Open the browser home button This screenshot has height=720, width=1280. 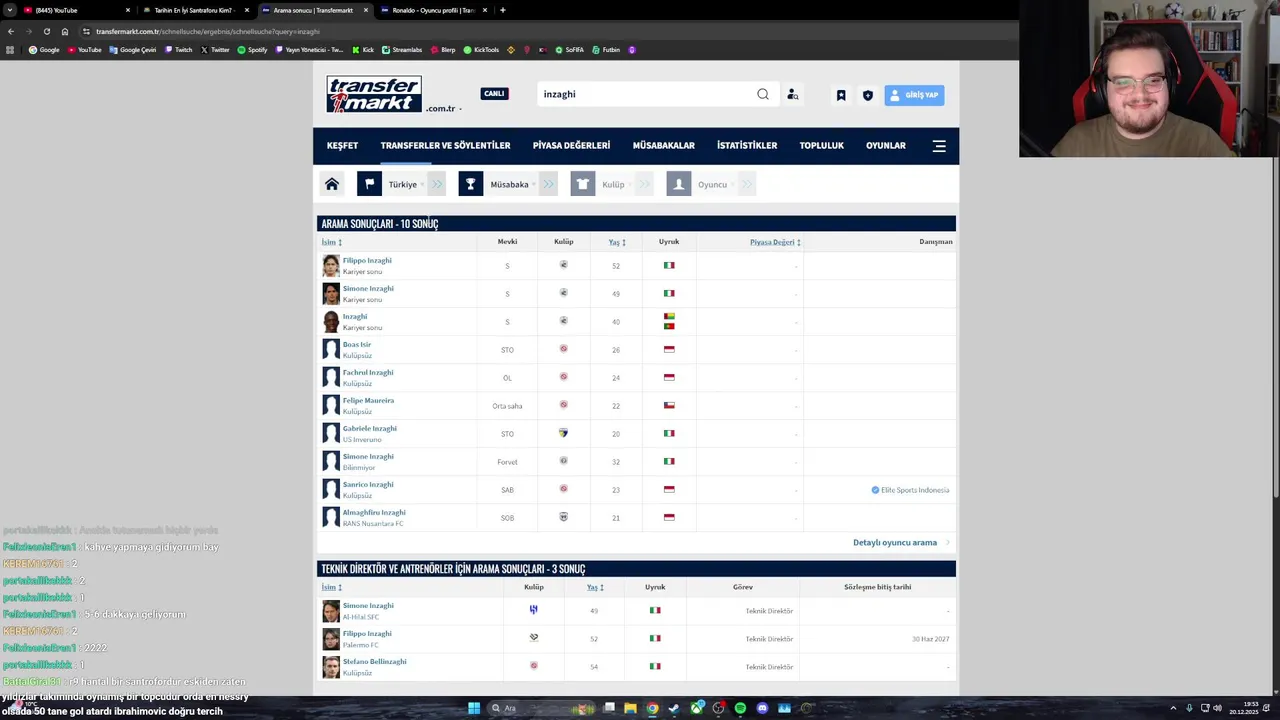(65, 31)
